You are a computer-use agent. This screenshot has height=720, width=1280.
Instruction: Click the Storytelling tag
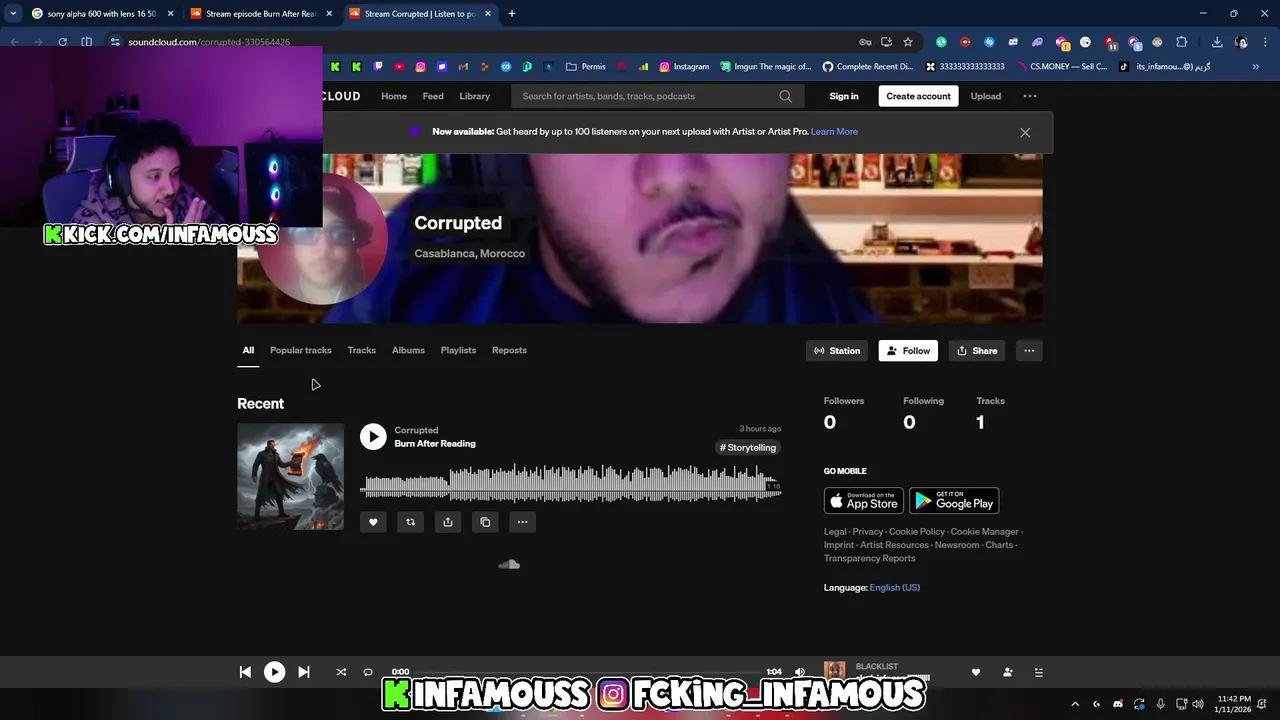pos(748,448)
